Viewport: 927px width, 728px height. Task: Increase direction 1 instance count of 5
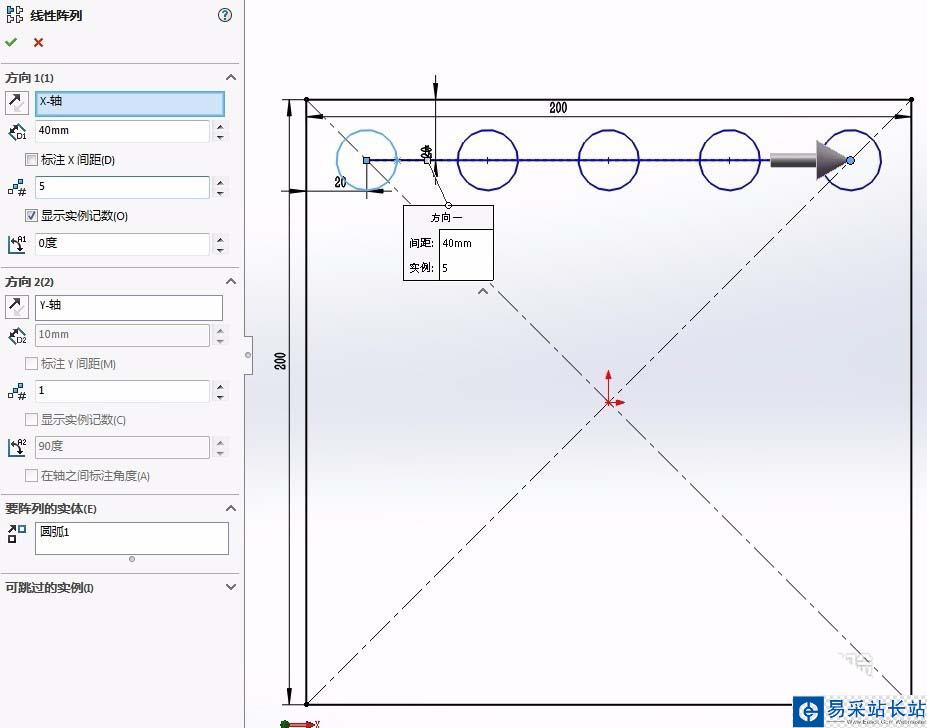click(220, 182)
